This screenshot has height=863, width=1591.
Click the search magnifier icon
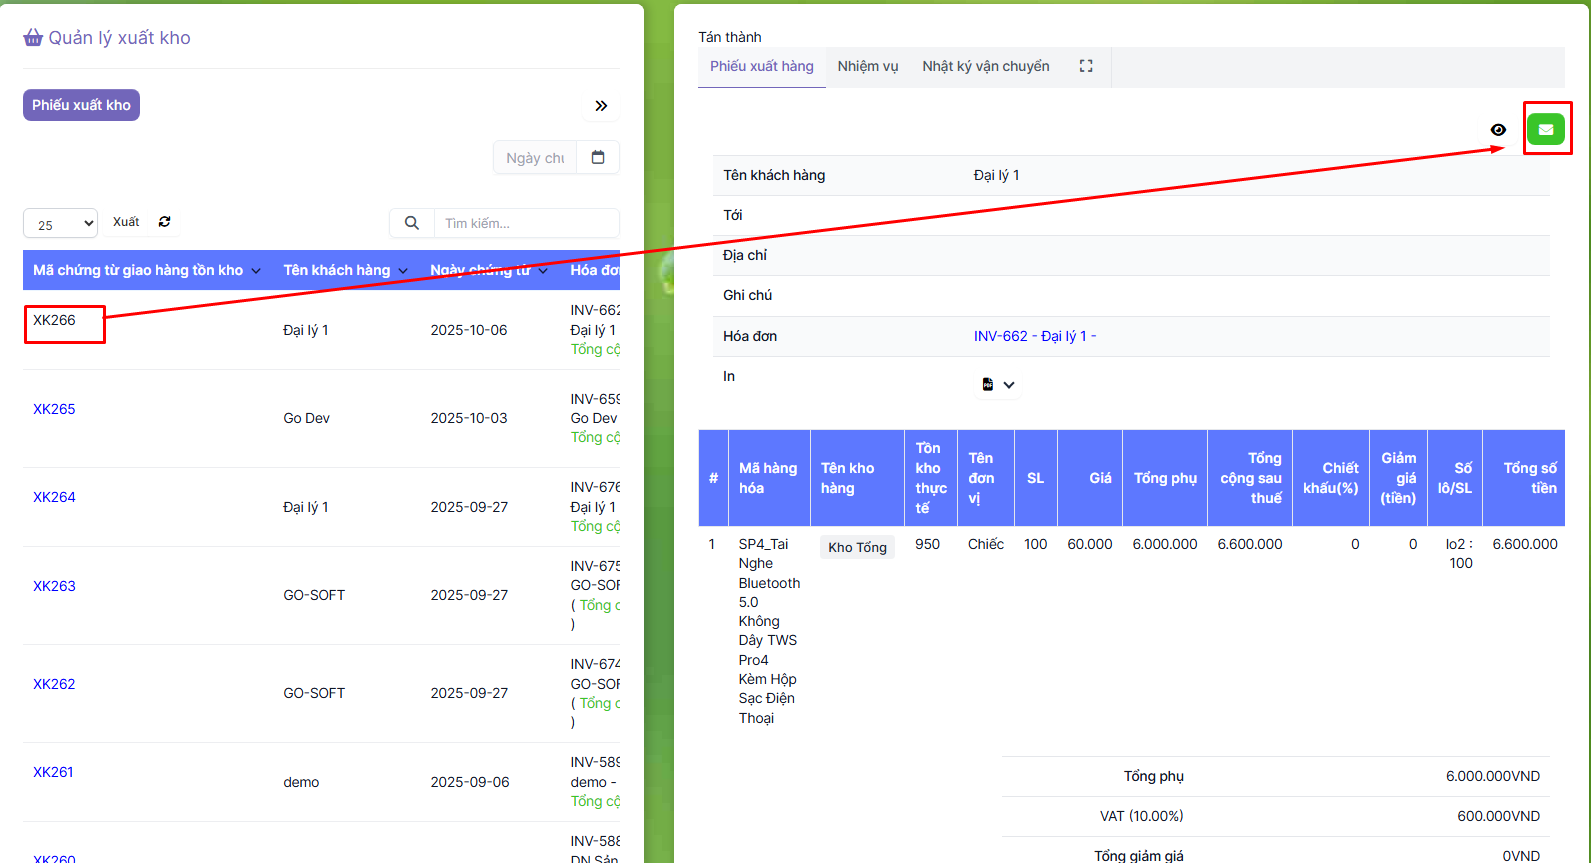[x=411, y=223]
